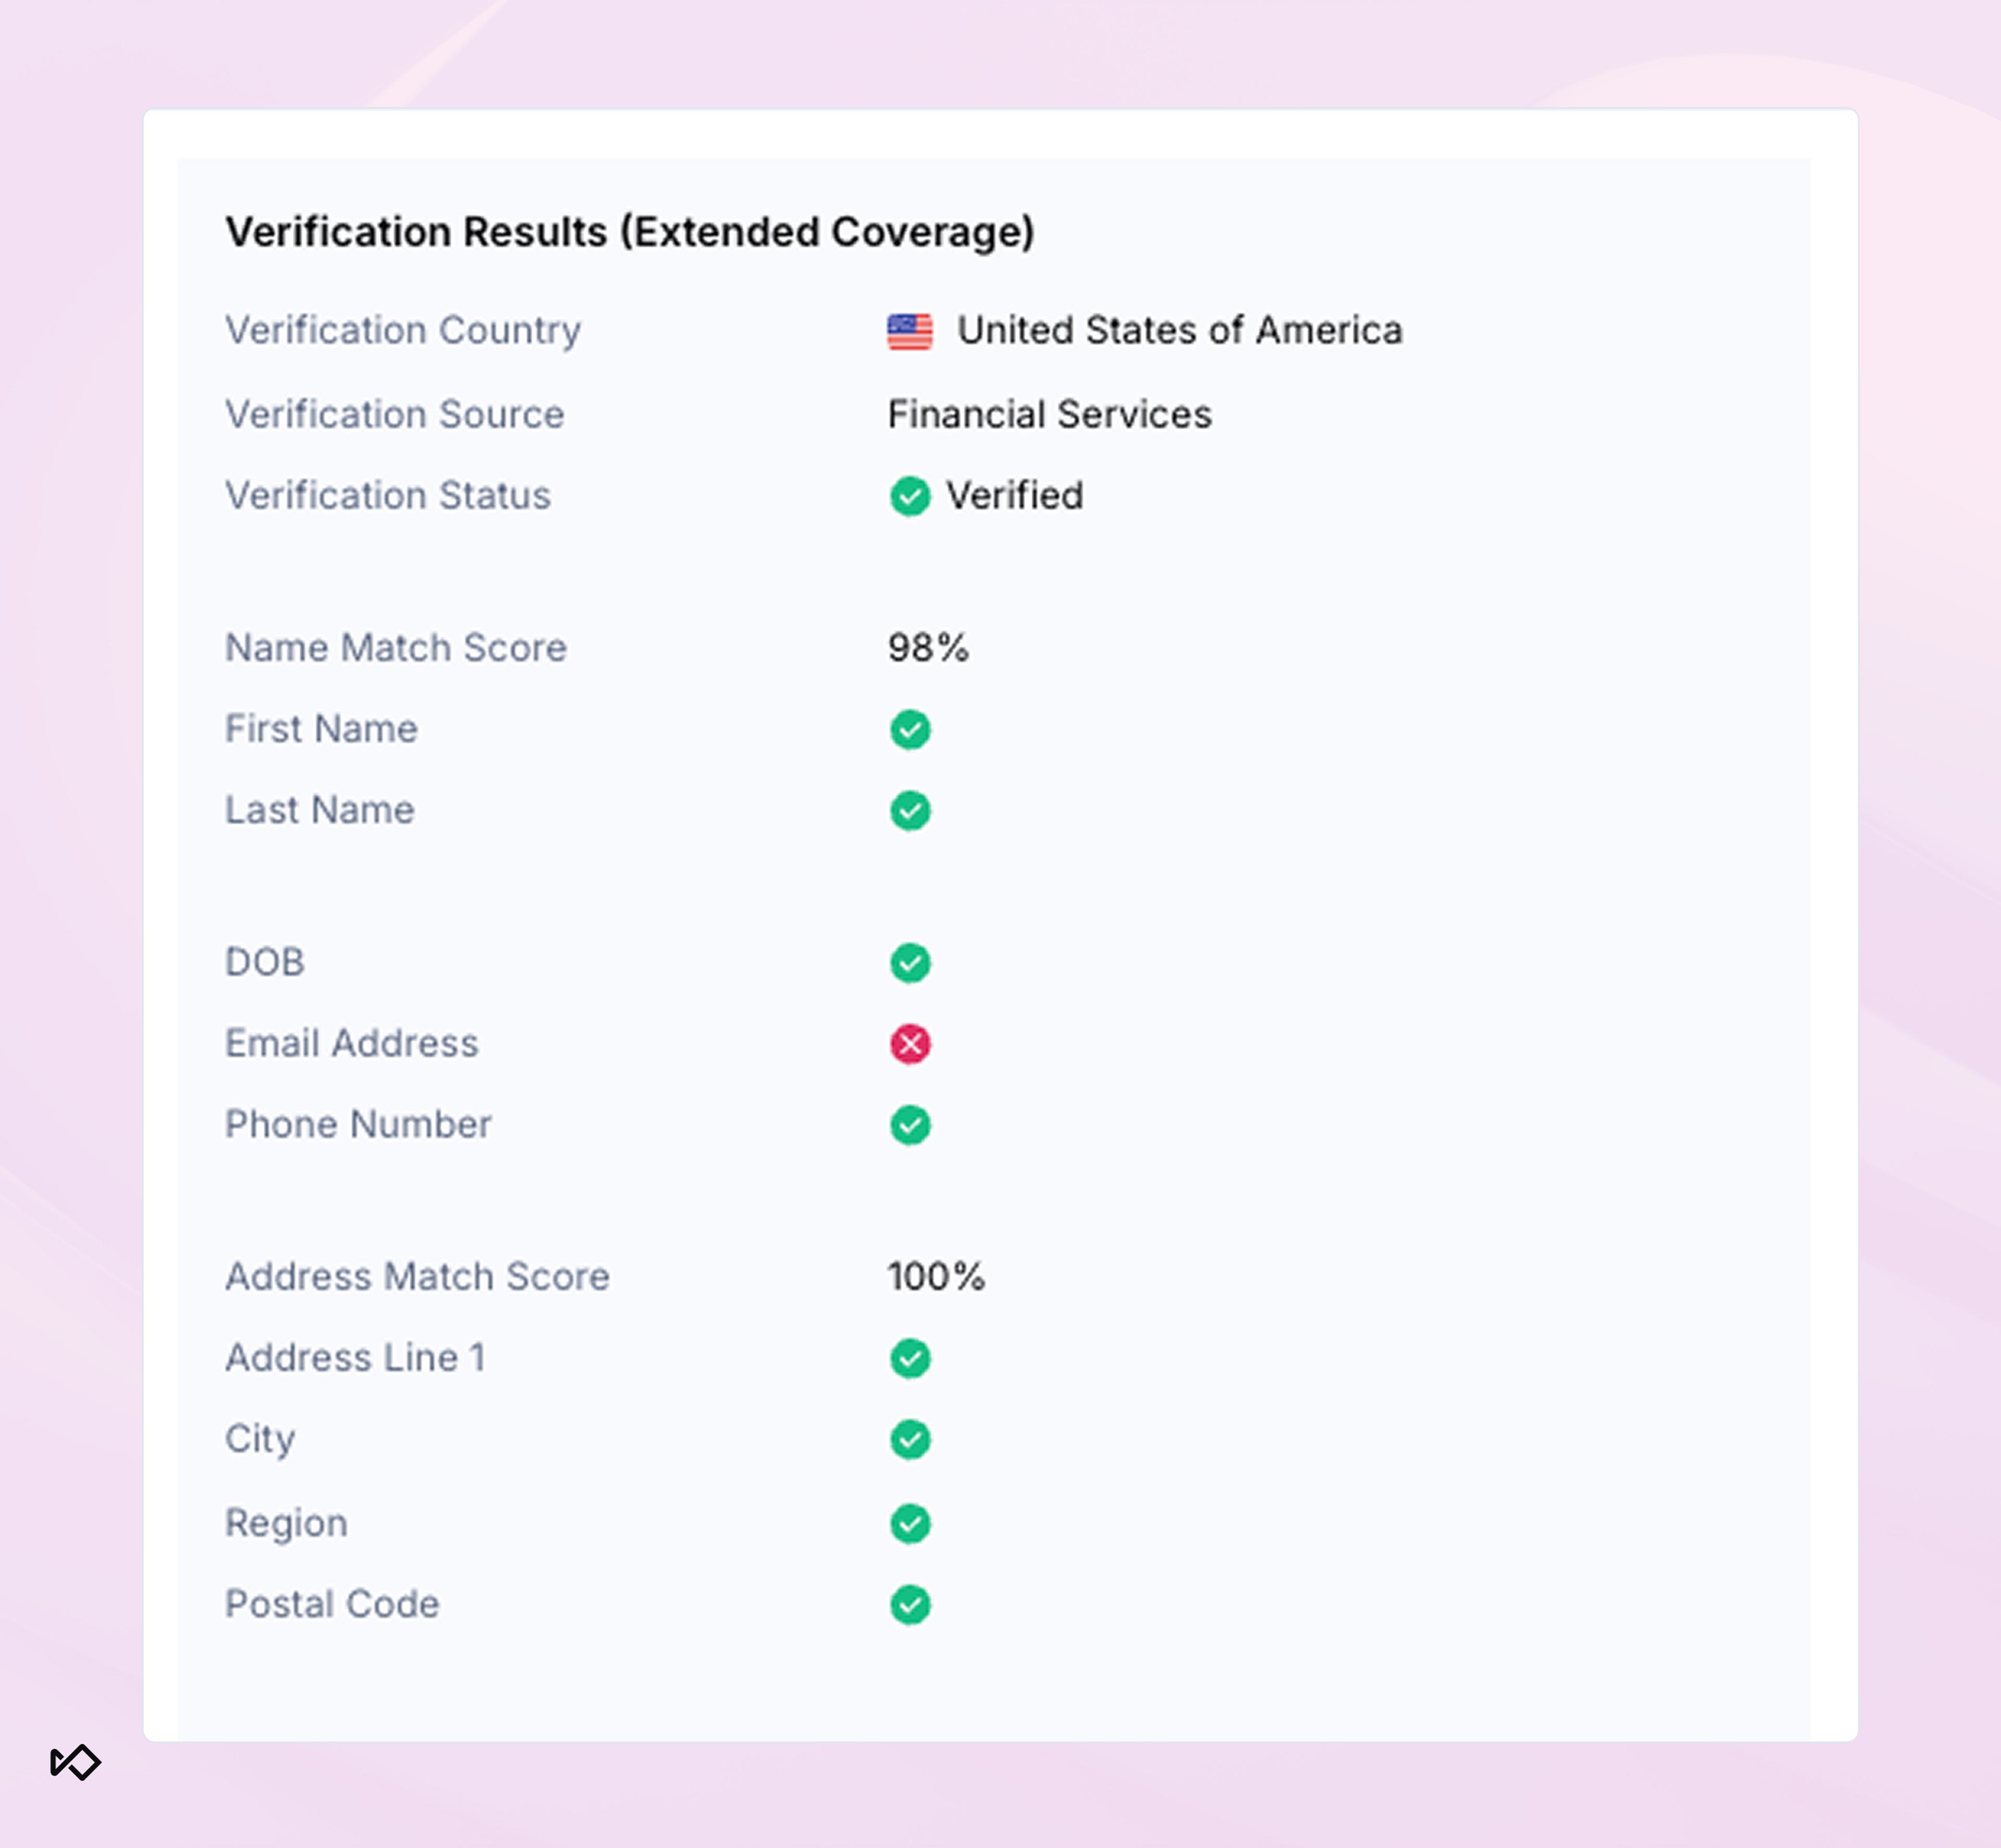Click the Last Name green checkmark
Image resolution: width=2001 pixels, height=1848 pixels.
[910, 810]
